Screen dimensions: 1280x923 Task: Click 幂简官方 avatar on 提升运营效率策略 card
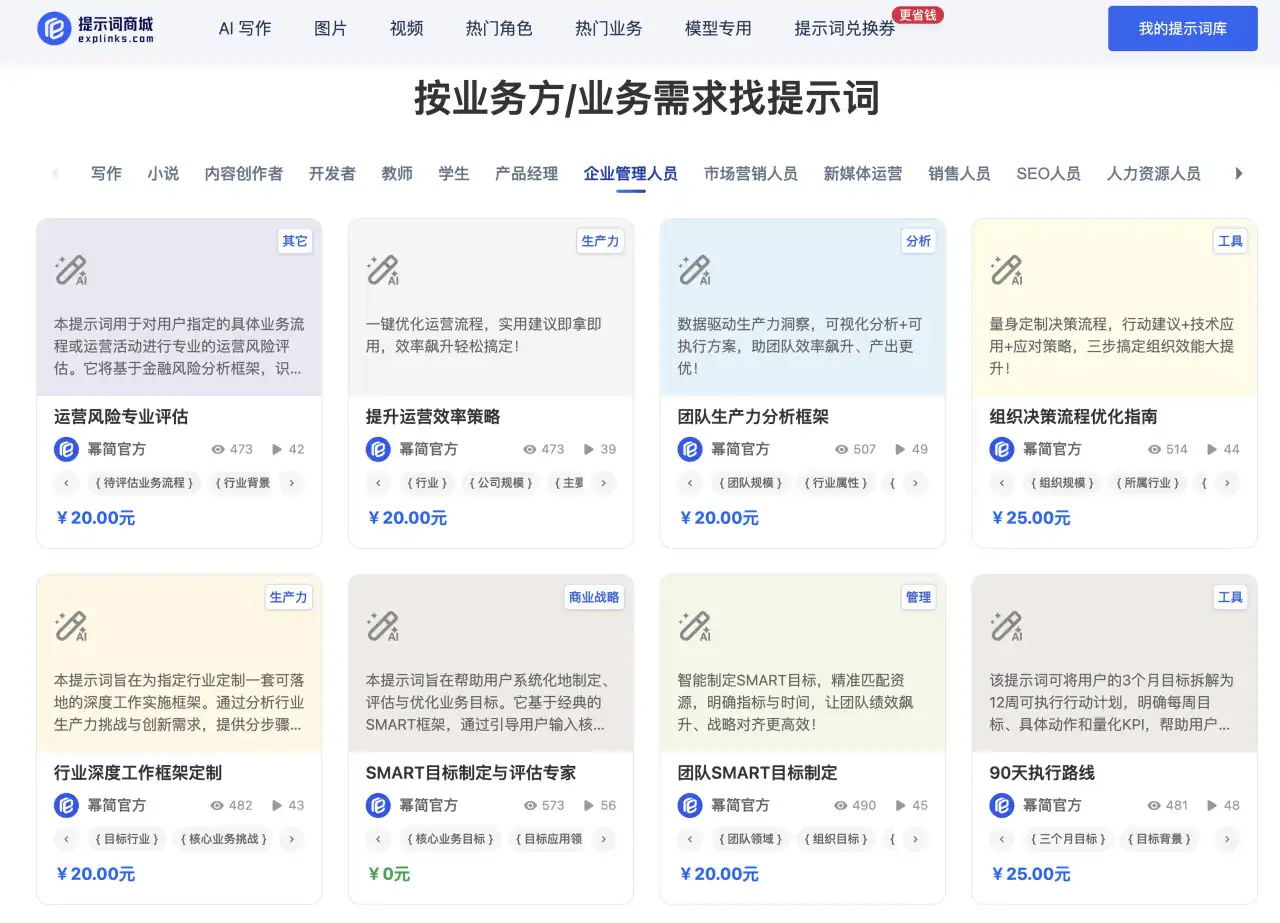(x=378, y=449)
